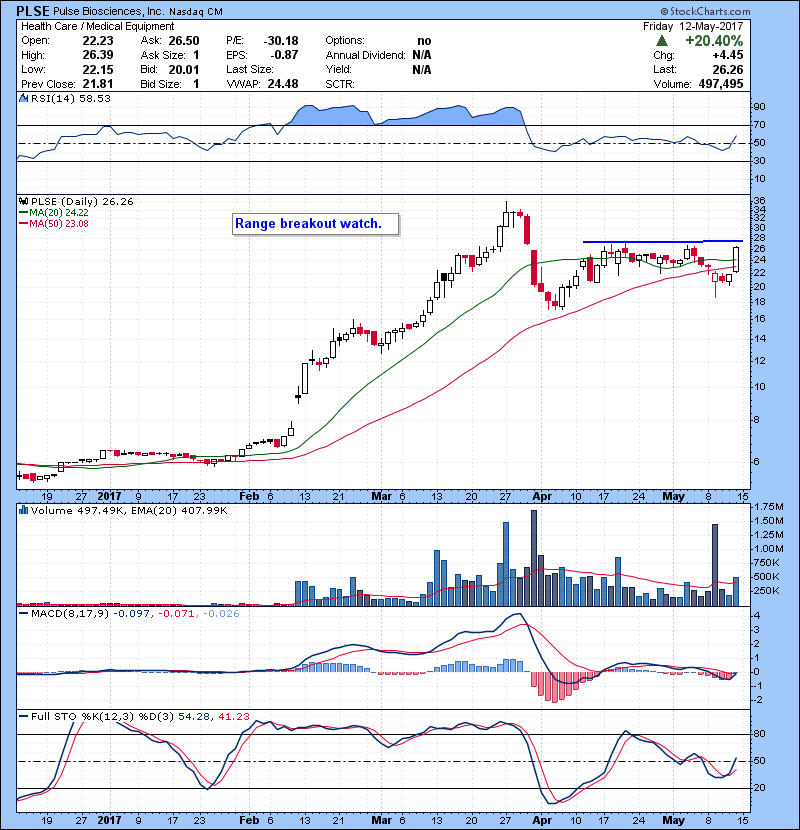The width and height of the screenshot is (800, 830).
Task: Click the 1.75M label on the volume axis
Action: pyautogui.click(x=768, y=506)
